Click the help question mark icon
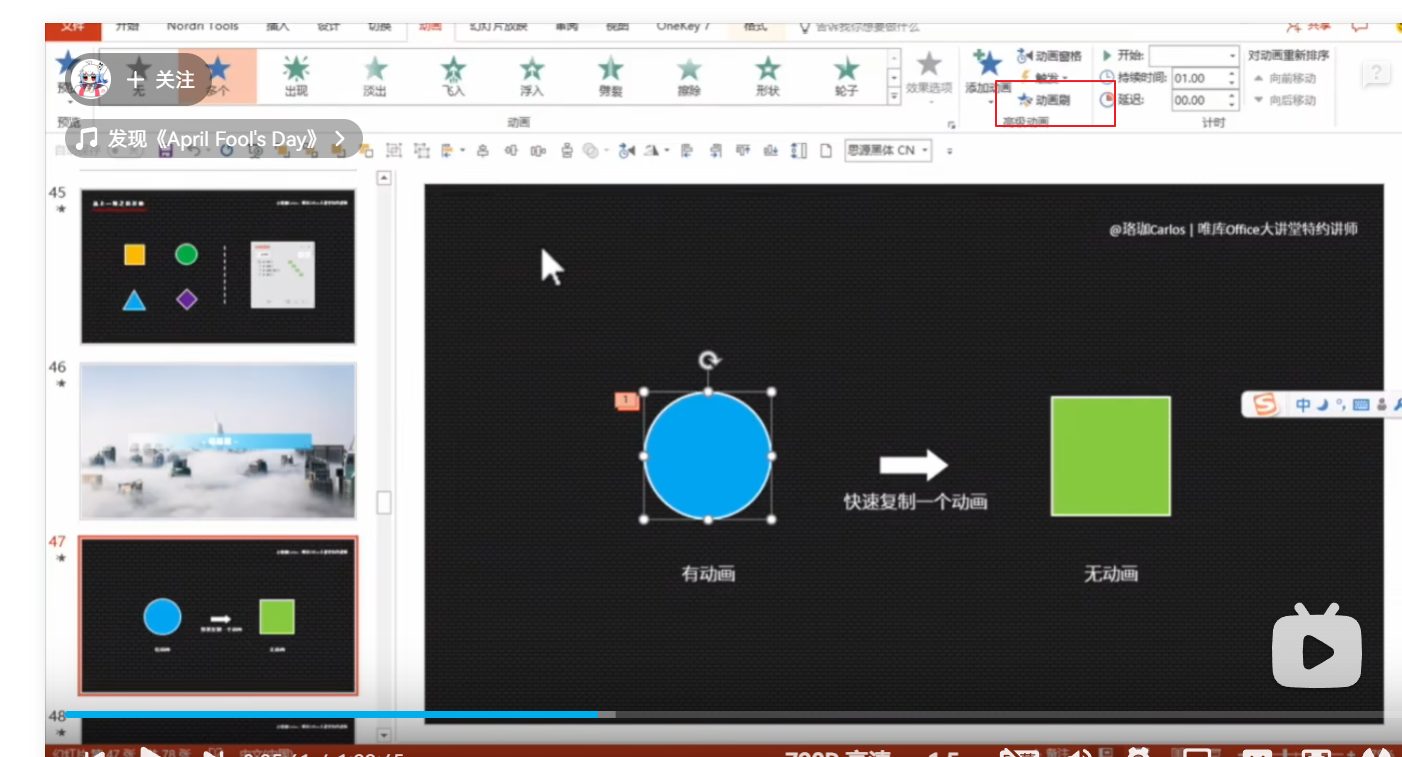The width and height of the screenshot is (1402, 757). 1376,74
